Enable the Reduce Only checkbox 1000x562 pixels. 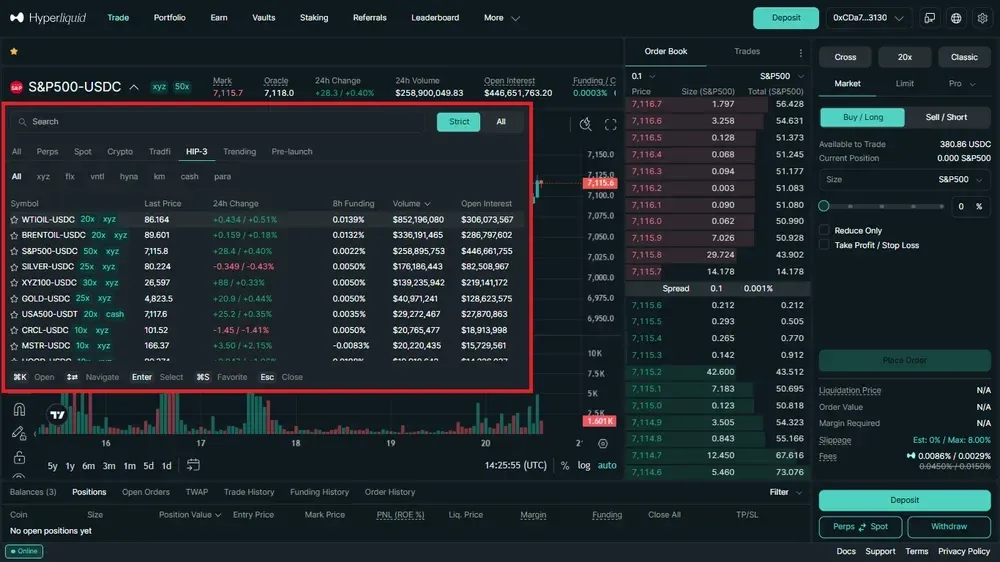tap(824, 230)
